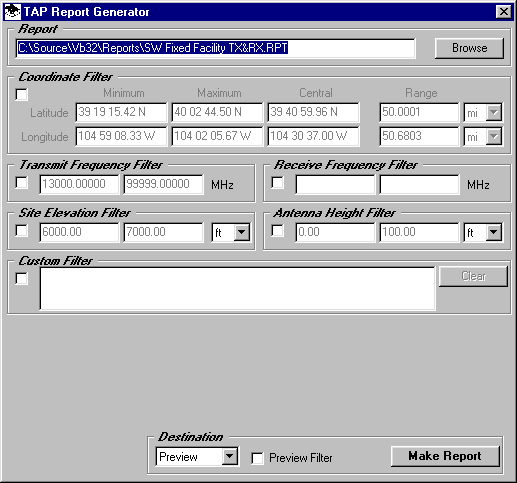The height and width of the screenshot is (483, 517).
Task: Open longitude range mi units dropdown
Action: 494,136
